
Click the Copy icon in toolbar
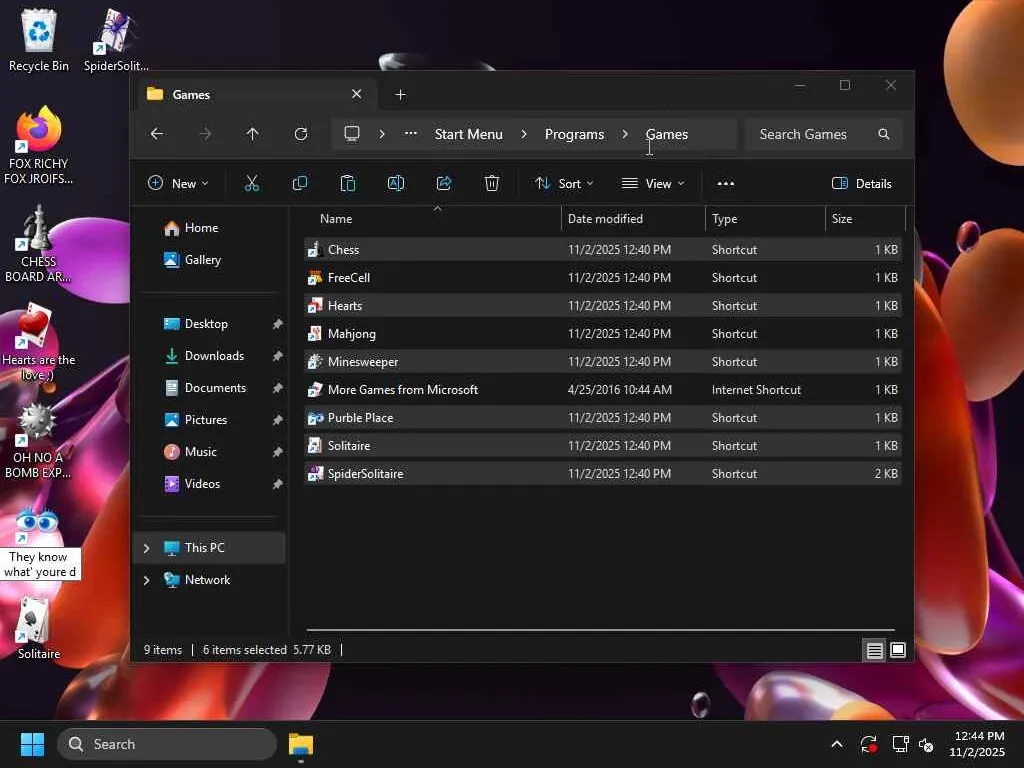tap(300, 184)
